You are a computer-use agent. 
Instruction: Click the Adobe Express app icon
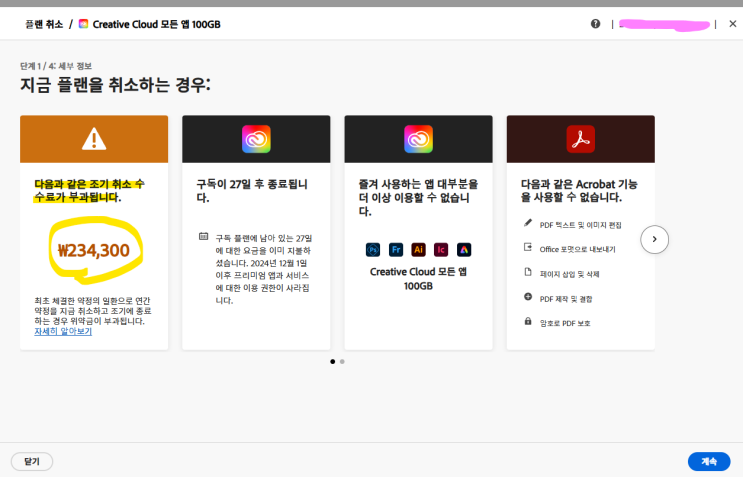(x=464, y=250)
